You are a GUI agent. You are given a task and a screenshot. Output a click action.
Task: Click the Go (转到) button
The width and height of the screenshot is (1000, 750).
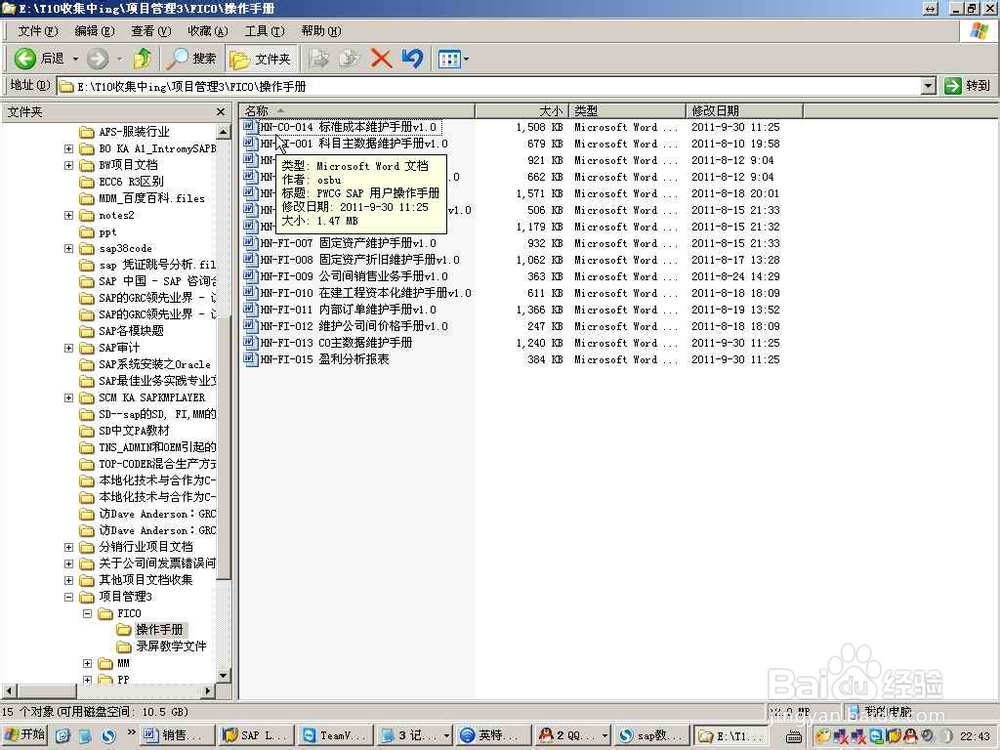tap(967, 85)
